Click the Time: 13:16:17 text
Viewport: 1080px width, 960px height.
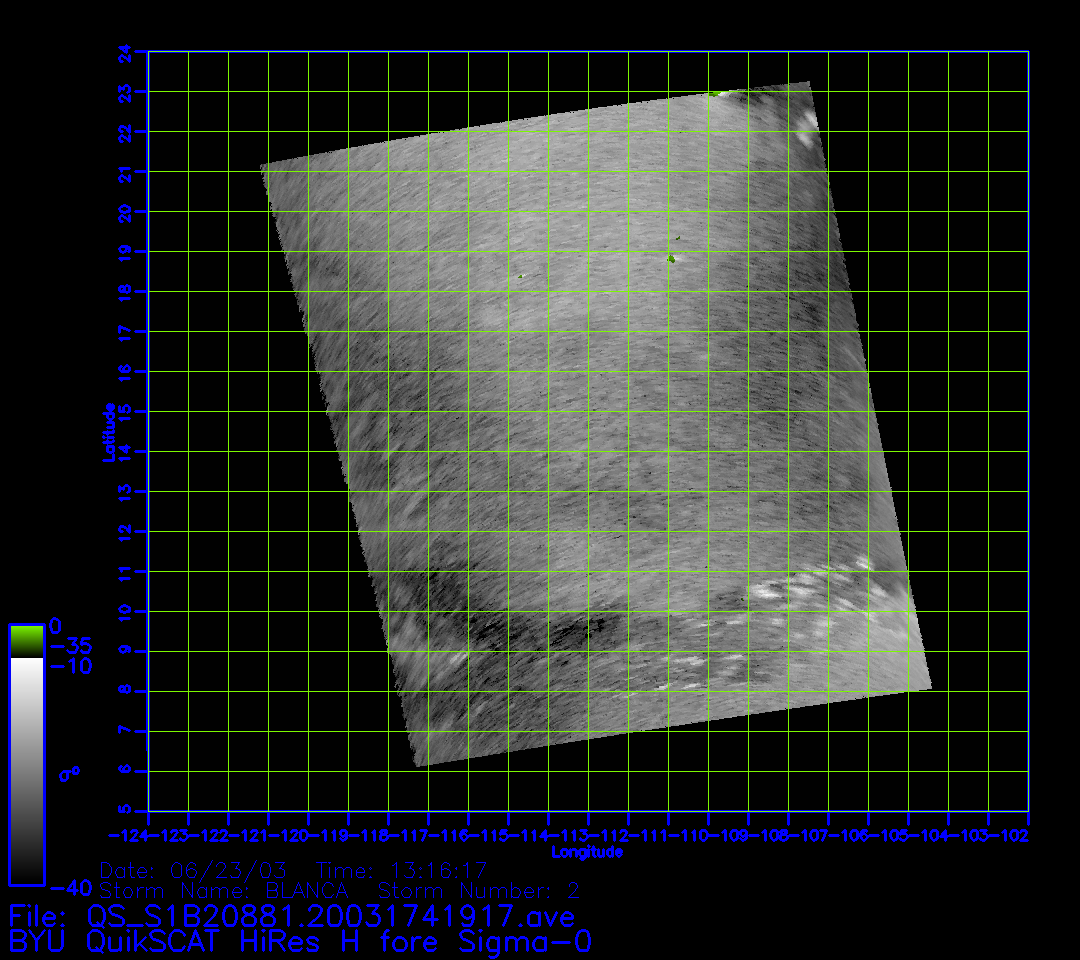(x=401, y=870)
